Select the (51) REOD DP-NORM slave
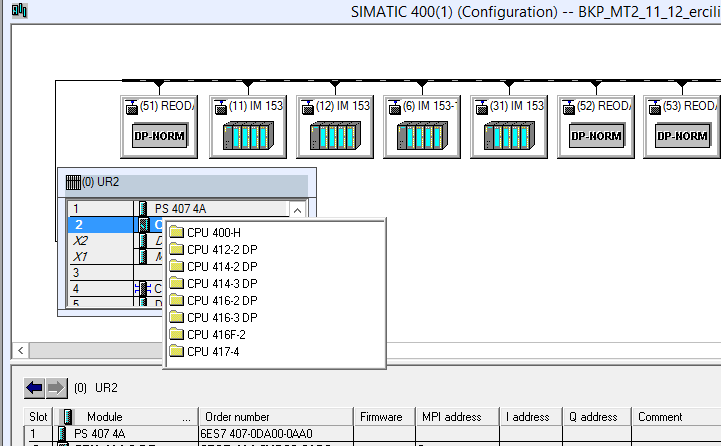The height and width of the screenshot is (446, 721). coord(159,127)
